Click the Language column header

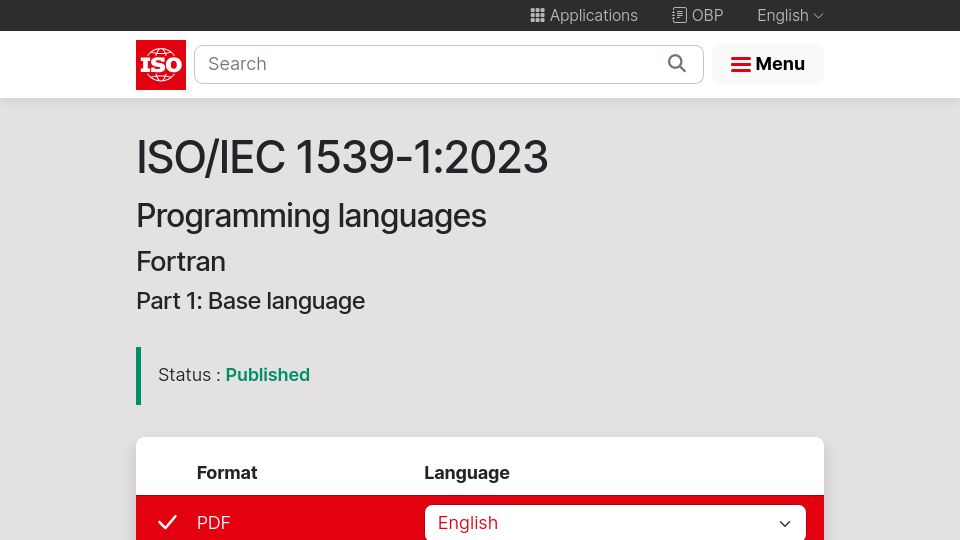click(x=467, y=473)
